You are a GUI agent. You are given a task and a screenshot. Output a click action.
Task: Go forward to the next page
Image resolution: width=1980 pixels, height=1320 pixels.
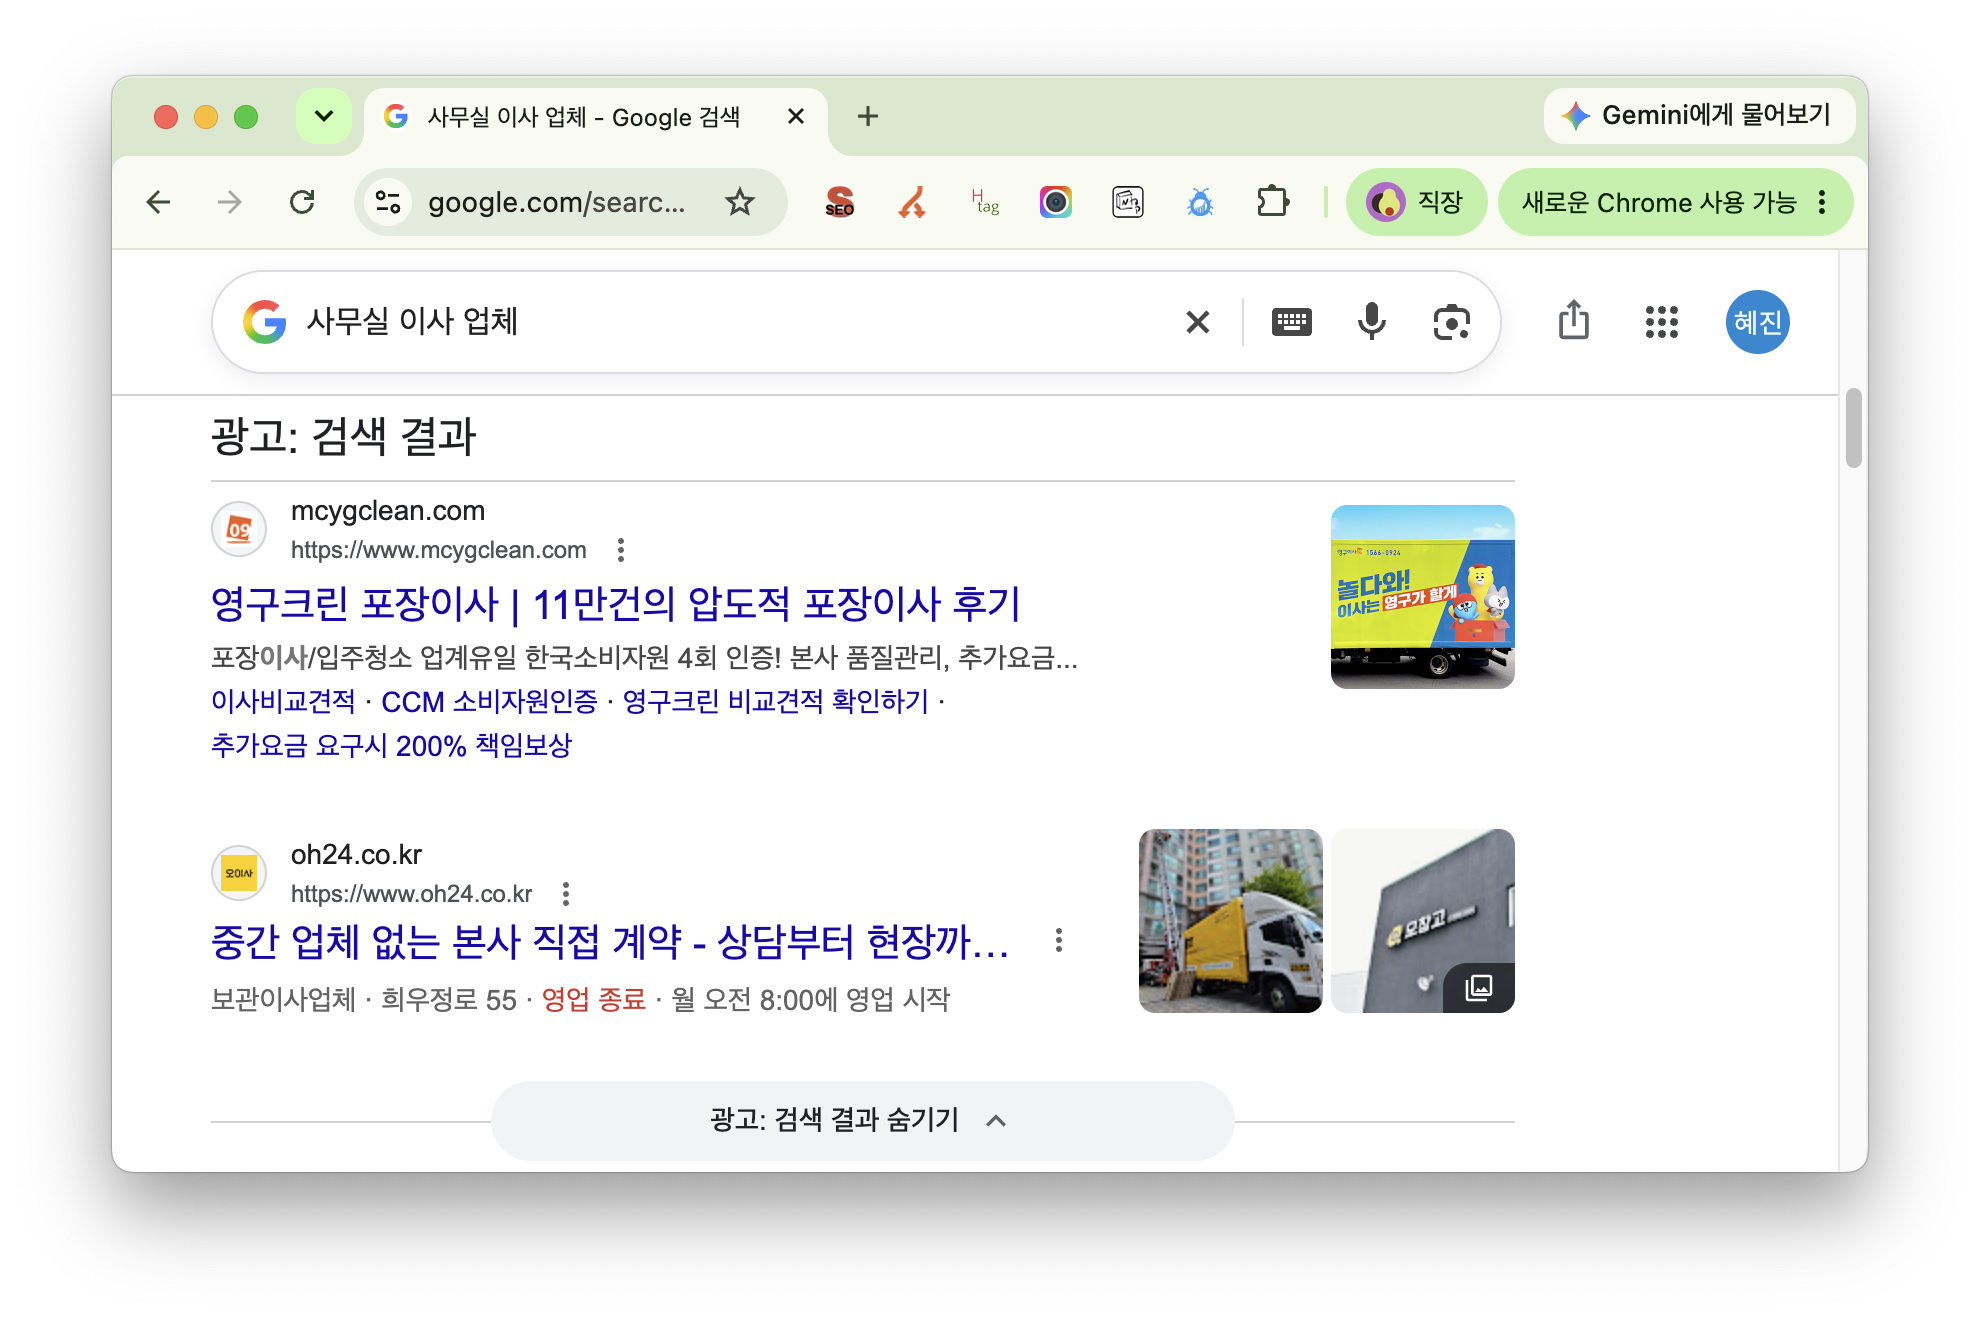[230, 202]
